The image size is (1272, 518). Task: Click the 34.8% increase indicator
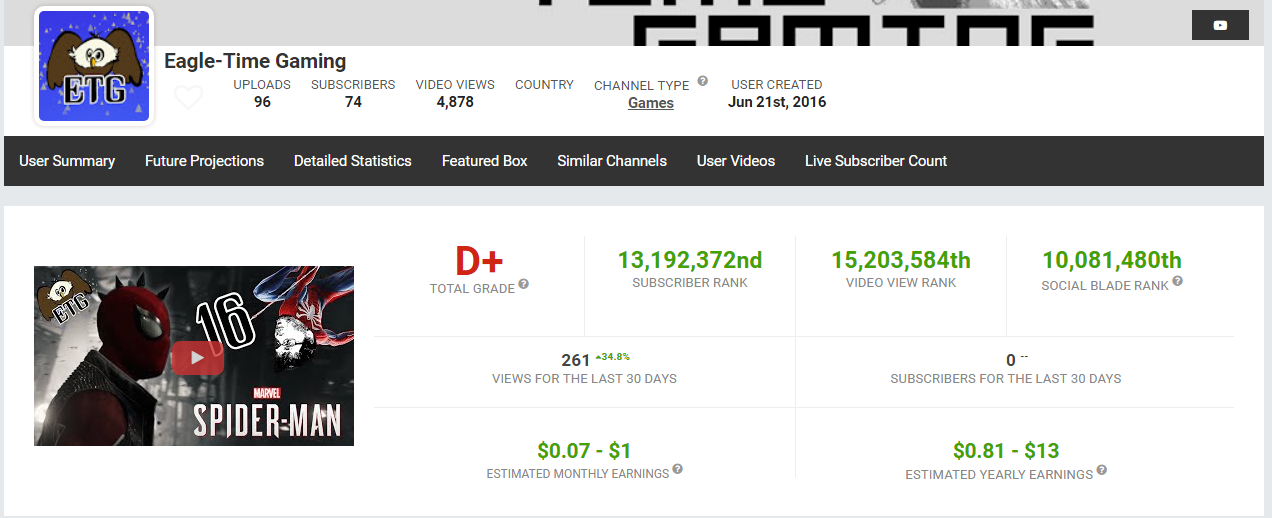[612, 356]
